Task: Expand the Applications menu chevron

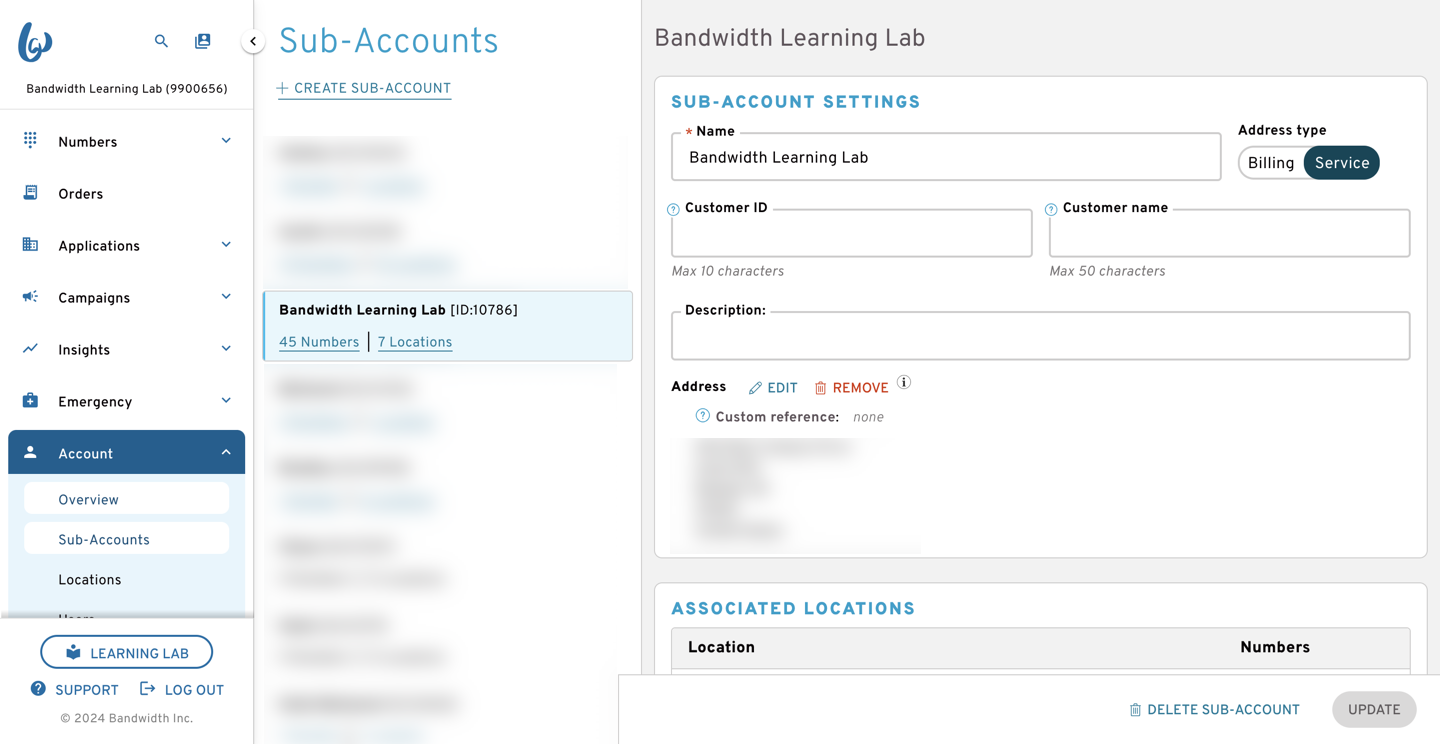Action: coord(226,245)
